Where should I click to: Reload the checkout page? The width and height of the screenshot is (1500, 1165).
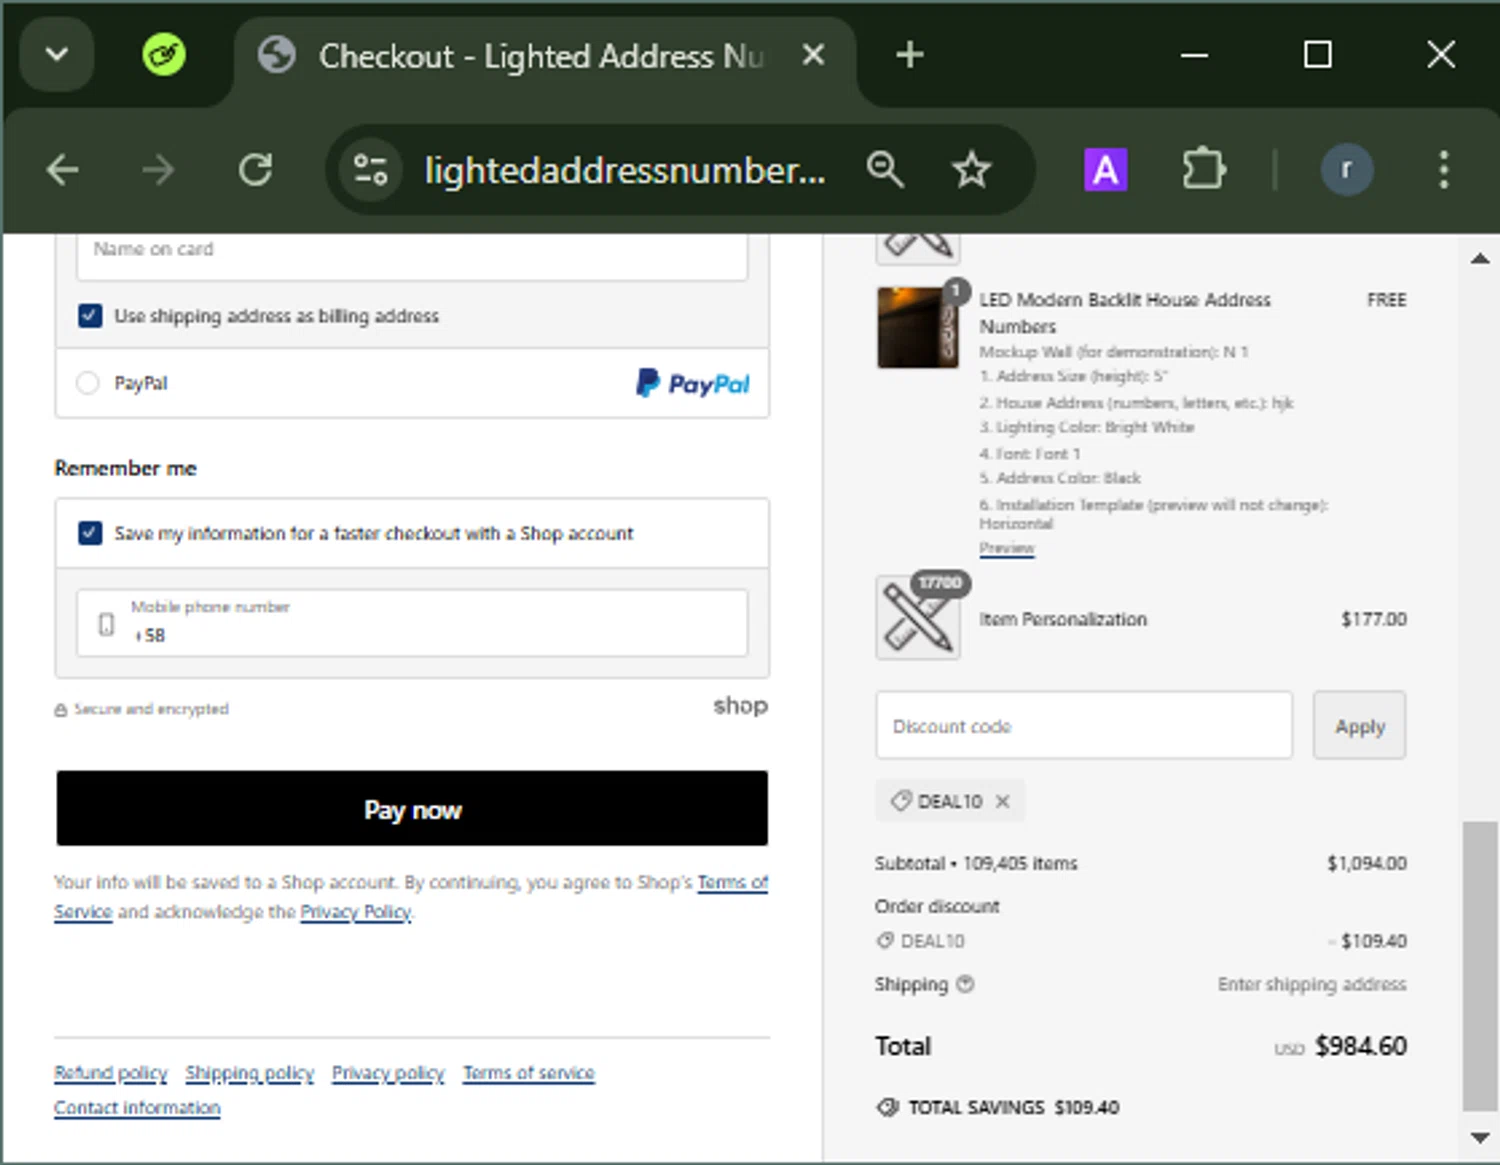(256, 170)
